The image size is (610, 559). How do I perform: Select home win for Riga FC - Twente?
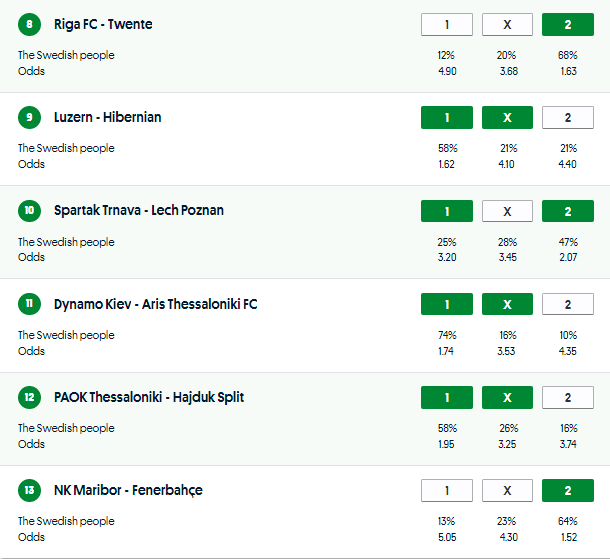tap(447, 24)
